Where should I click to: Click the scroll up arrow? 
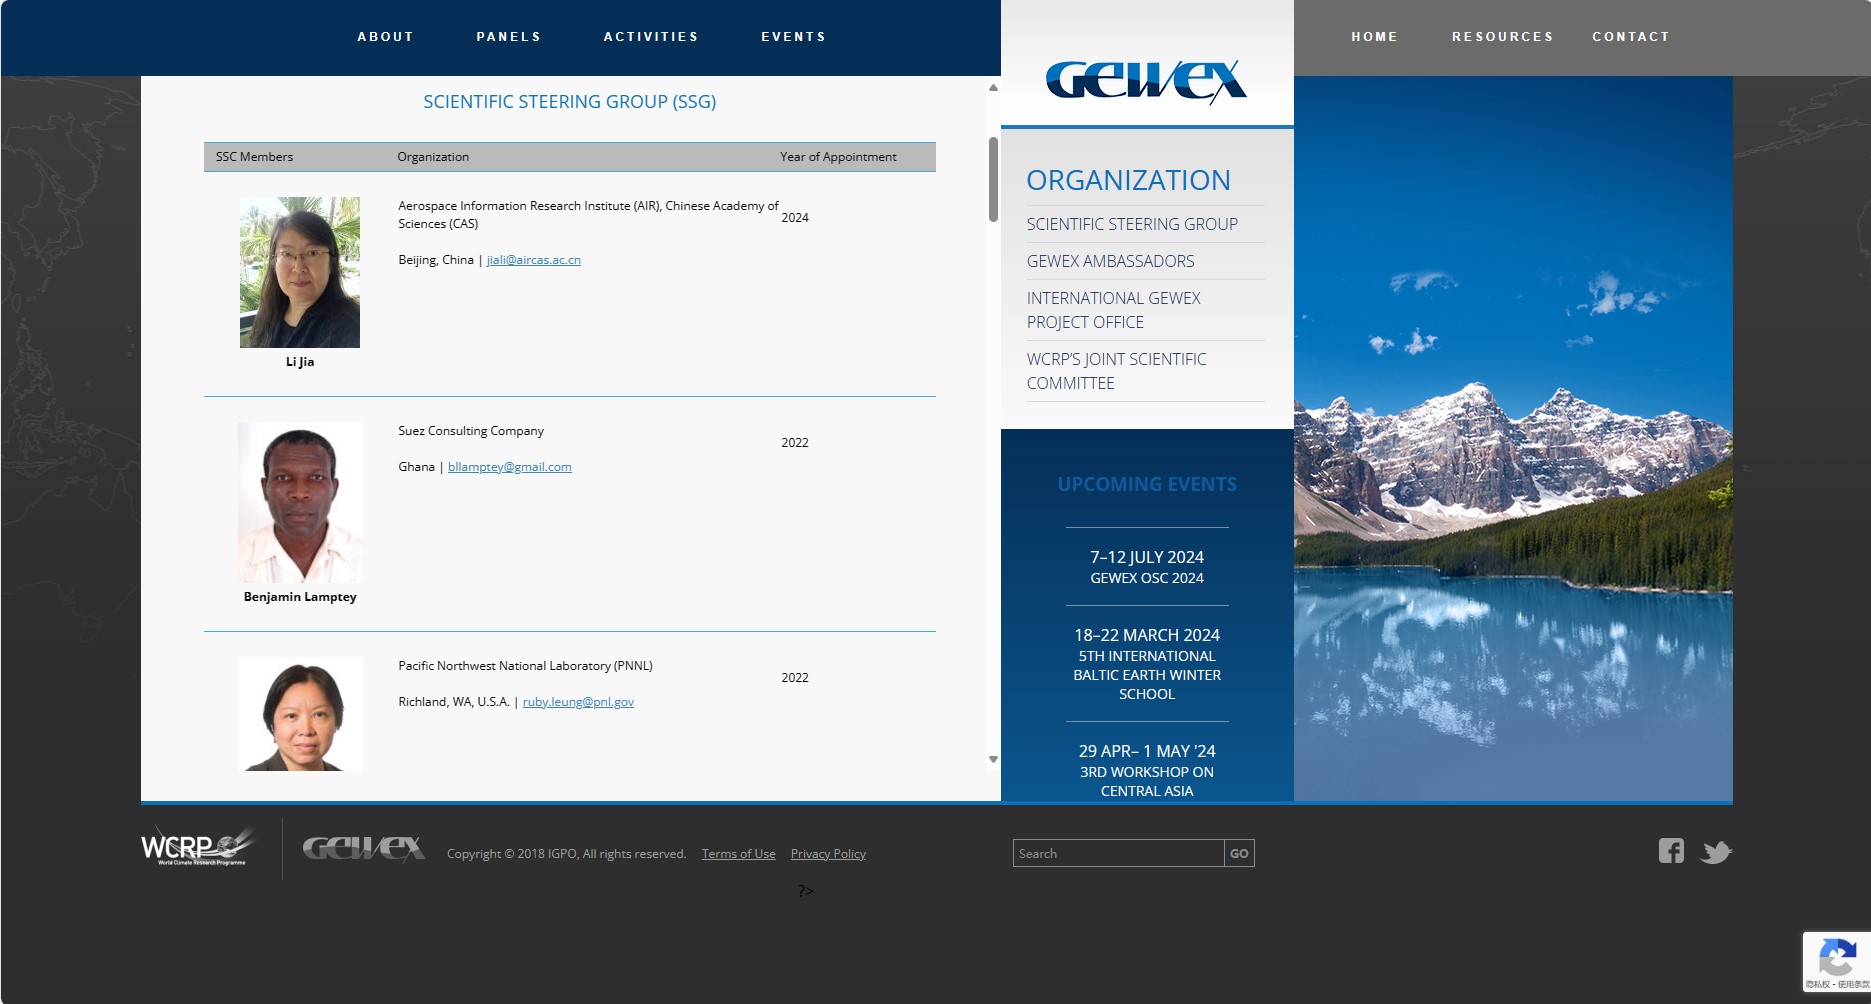993,88
